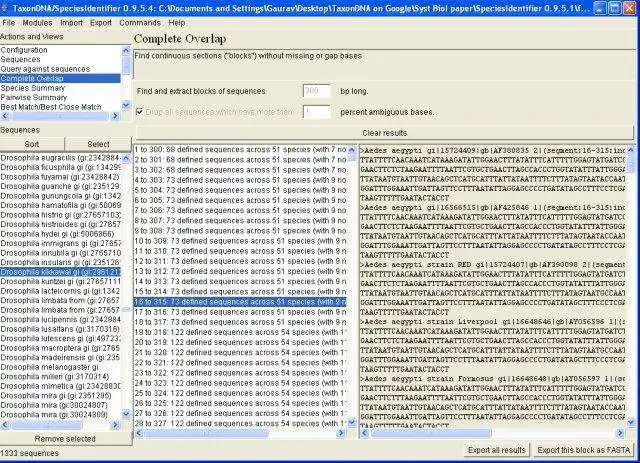This screenshot has height=463, width=640.
Task: Click left arrow of sequence list horizontal scrollbar
Action: pos(5,425)
